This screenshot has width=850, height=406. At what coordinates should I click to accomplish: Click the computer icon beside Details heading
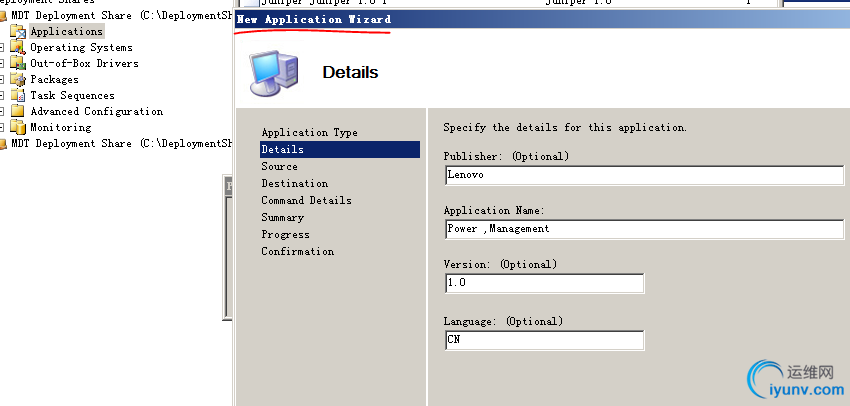(x=274, y=73)
